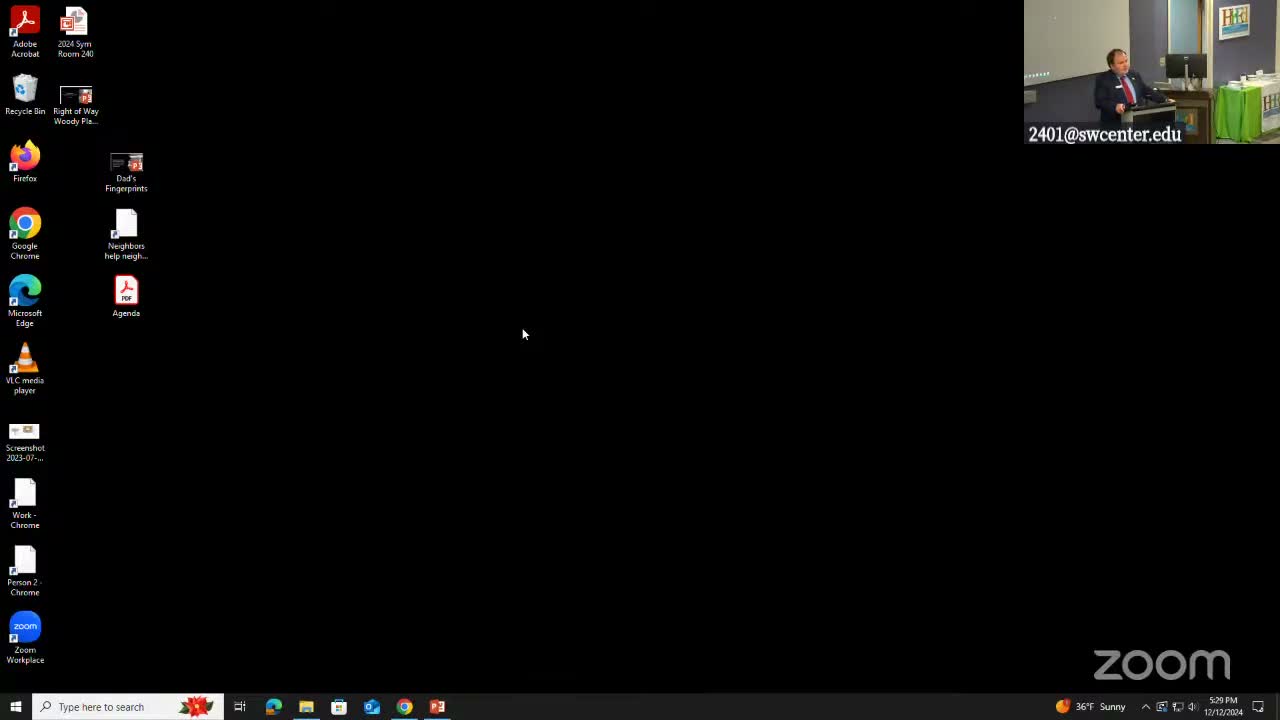Launch Microsoft Edge from the taskbar

click(x=273, y=707)
